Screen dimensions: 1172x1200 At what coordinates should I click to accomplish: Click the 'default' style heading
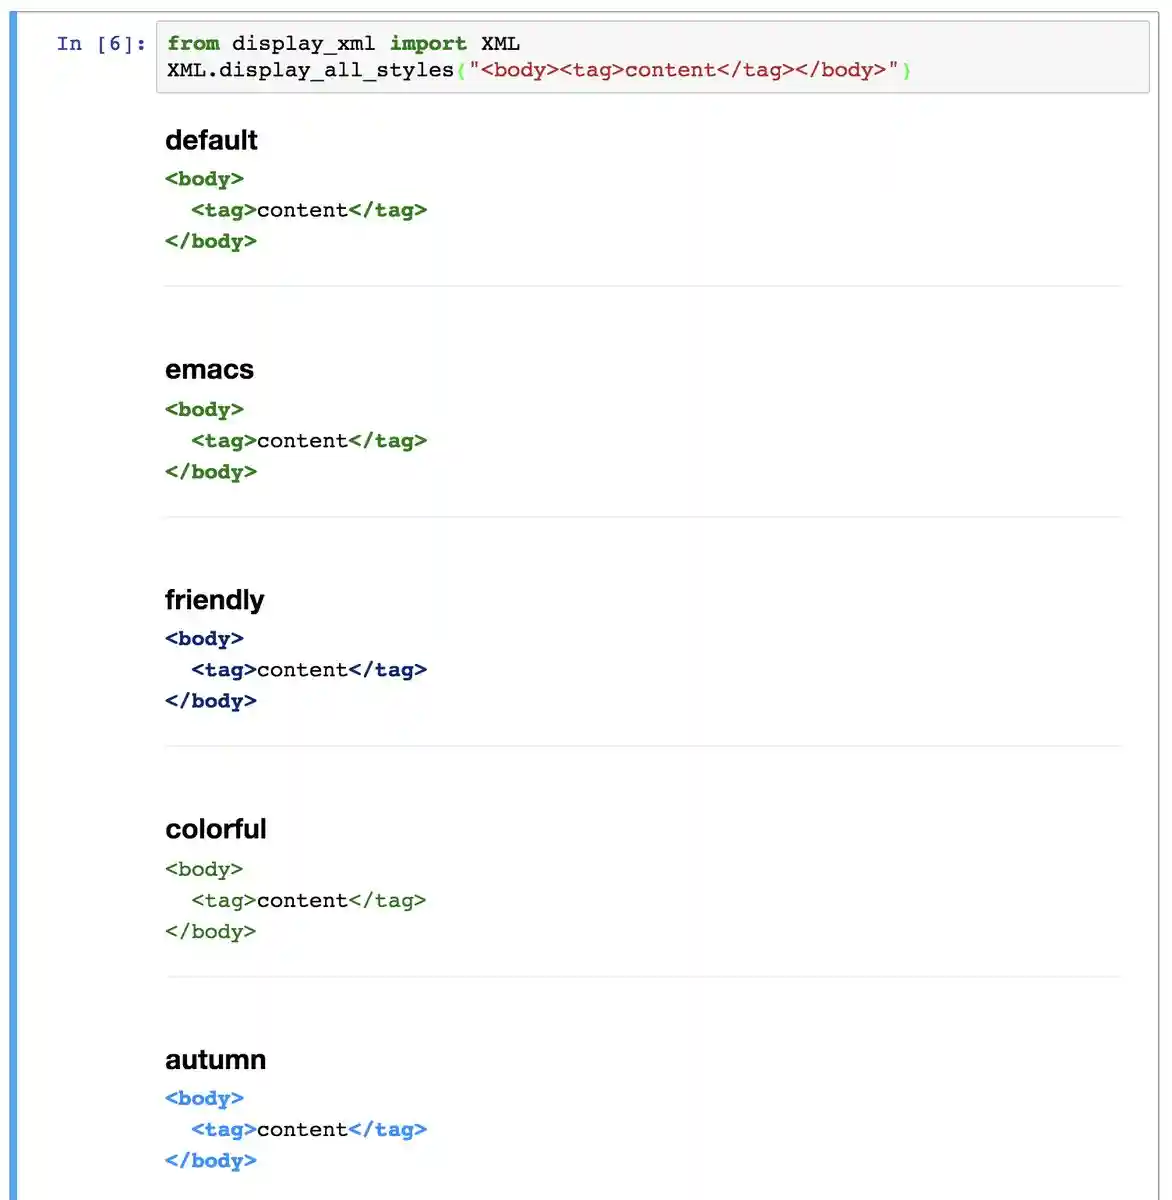tap(211, 140)
